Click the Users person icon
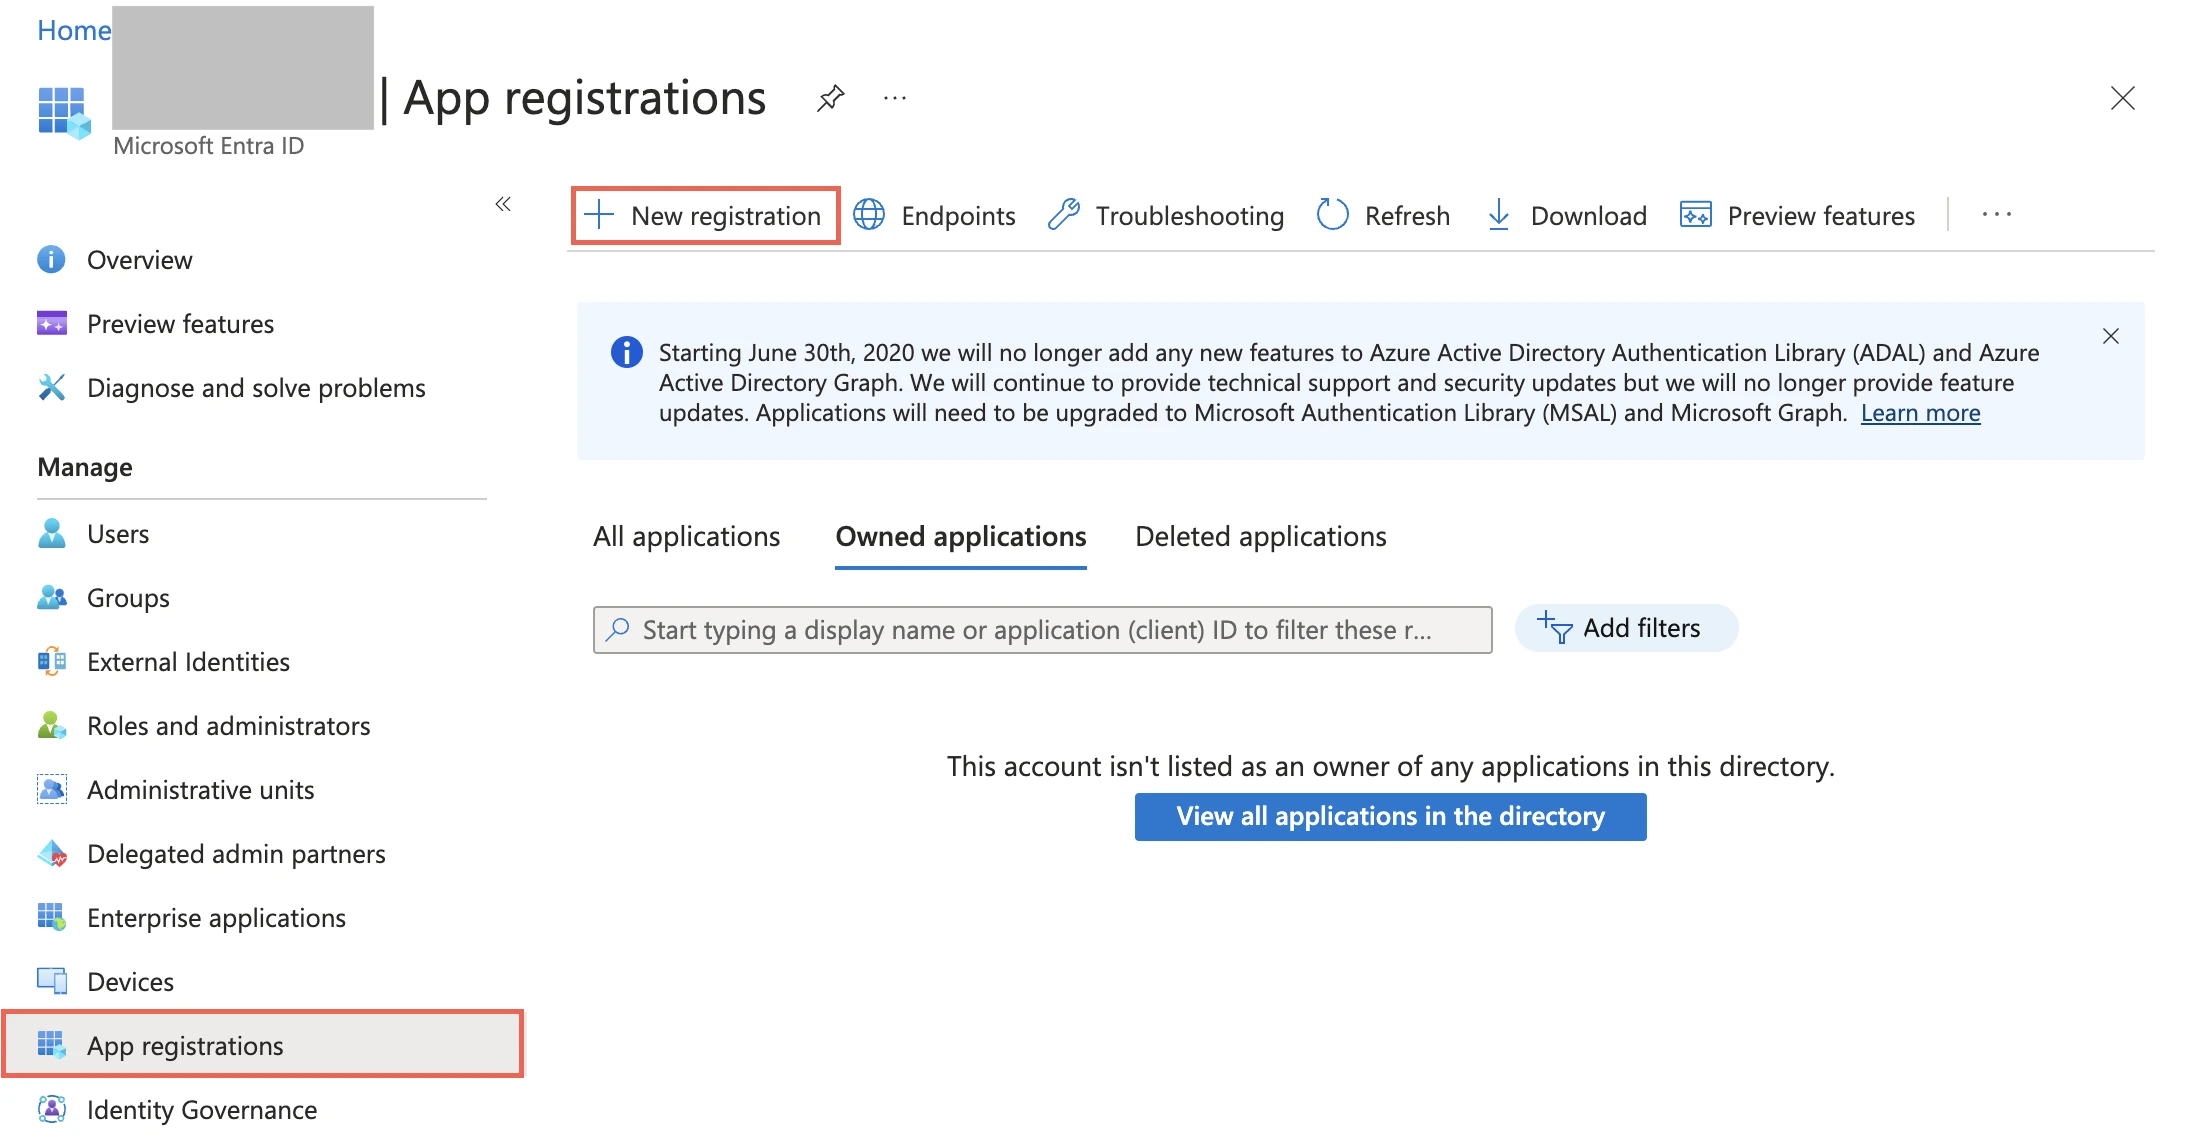The height and width of the screenshot is (1148, 2191). (x=52, y=533)
